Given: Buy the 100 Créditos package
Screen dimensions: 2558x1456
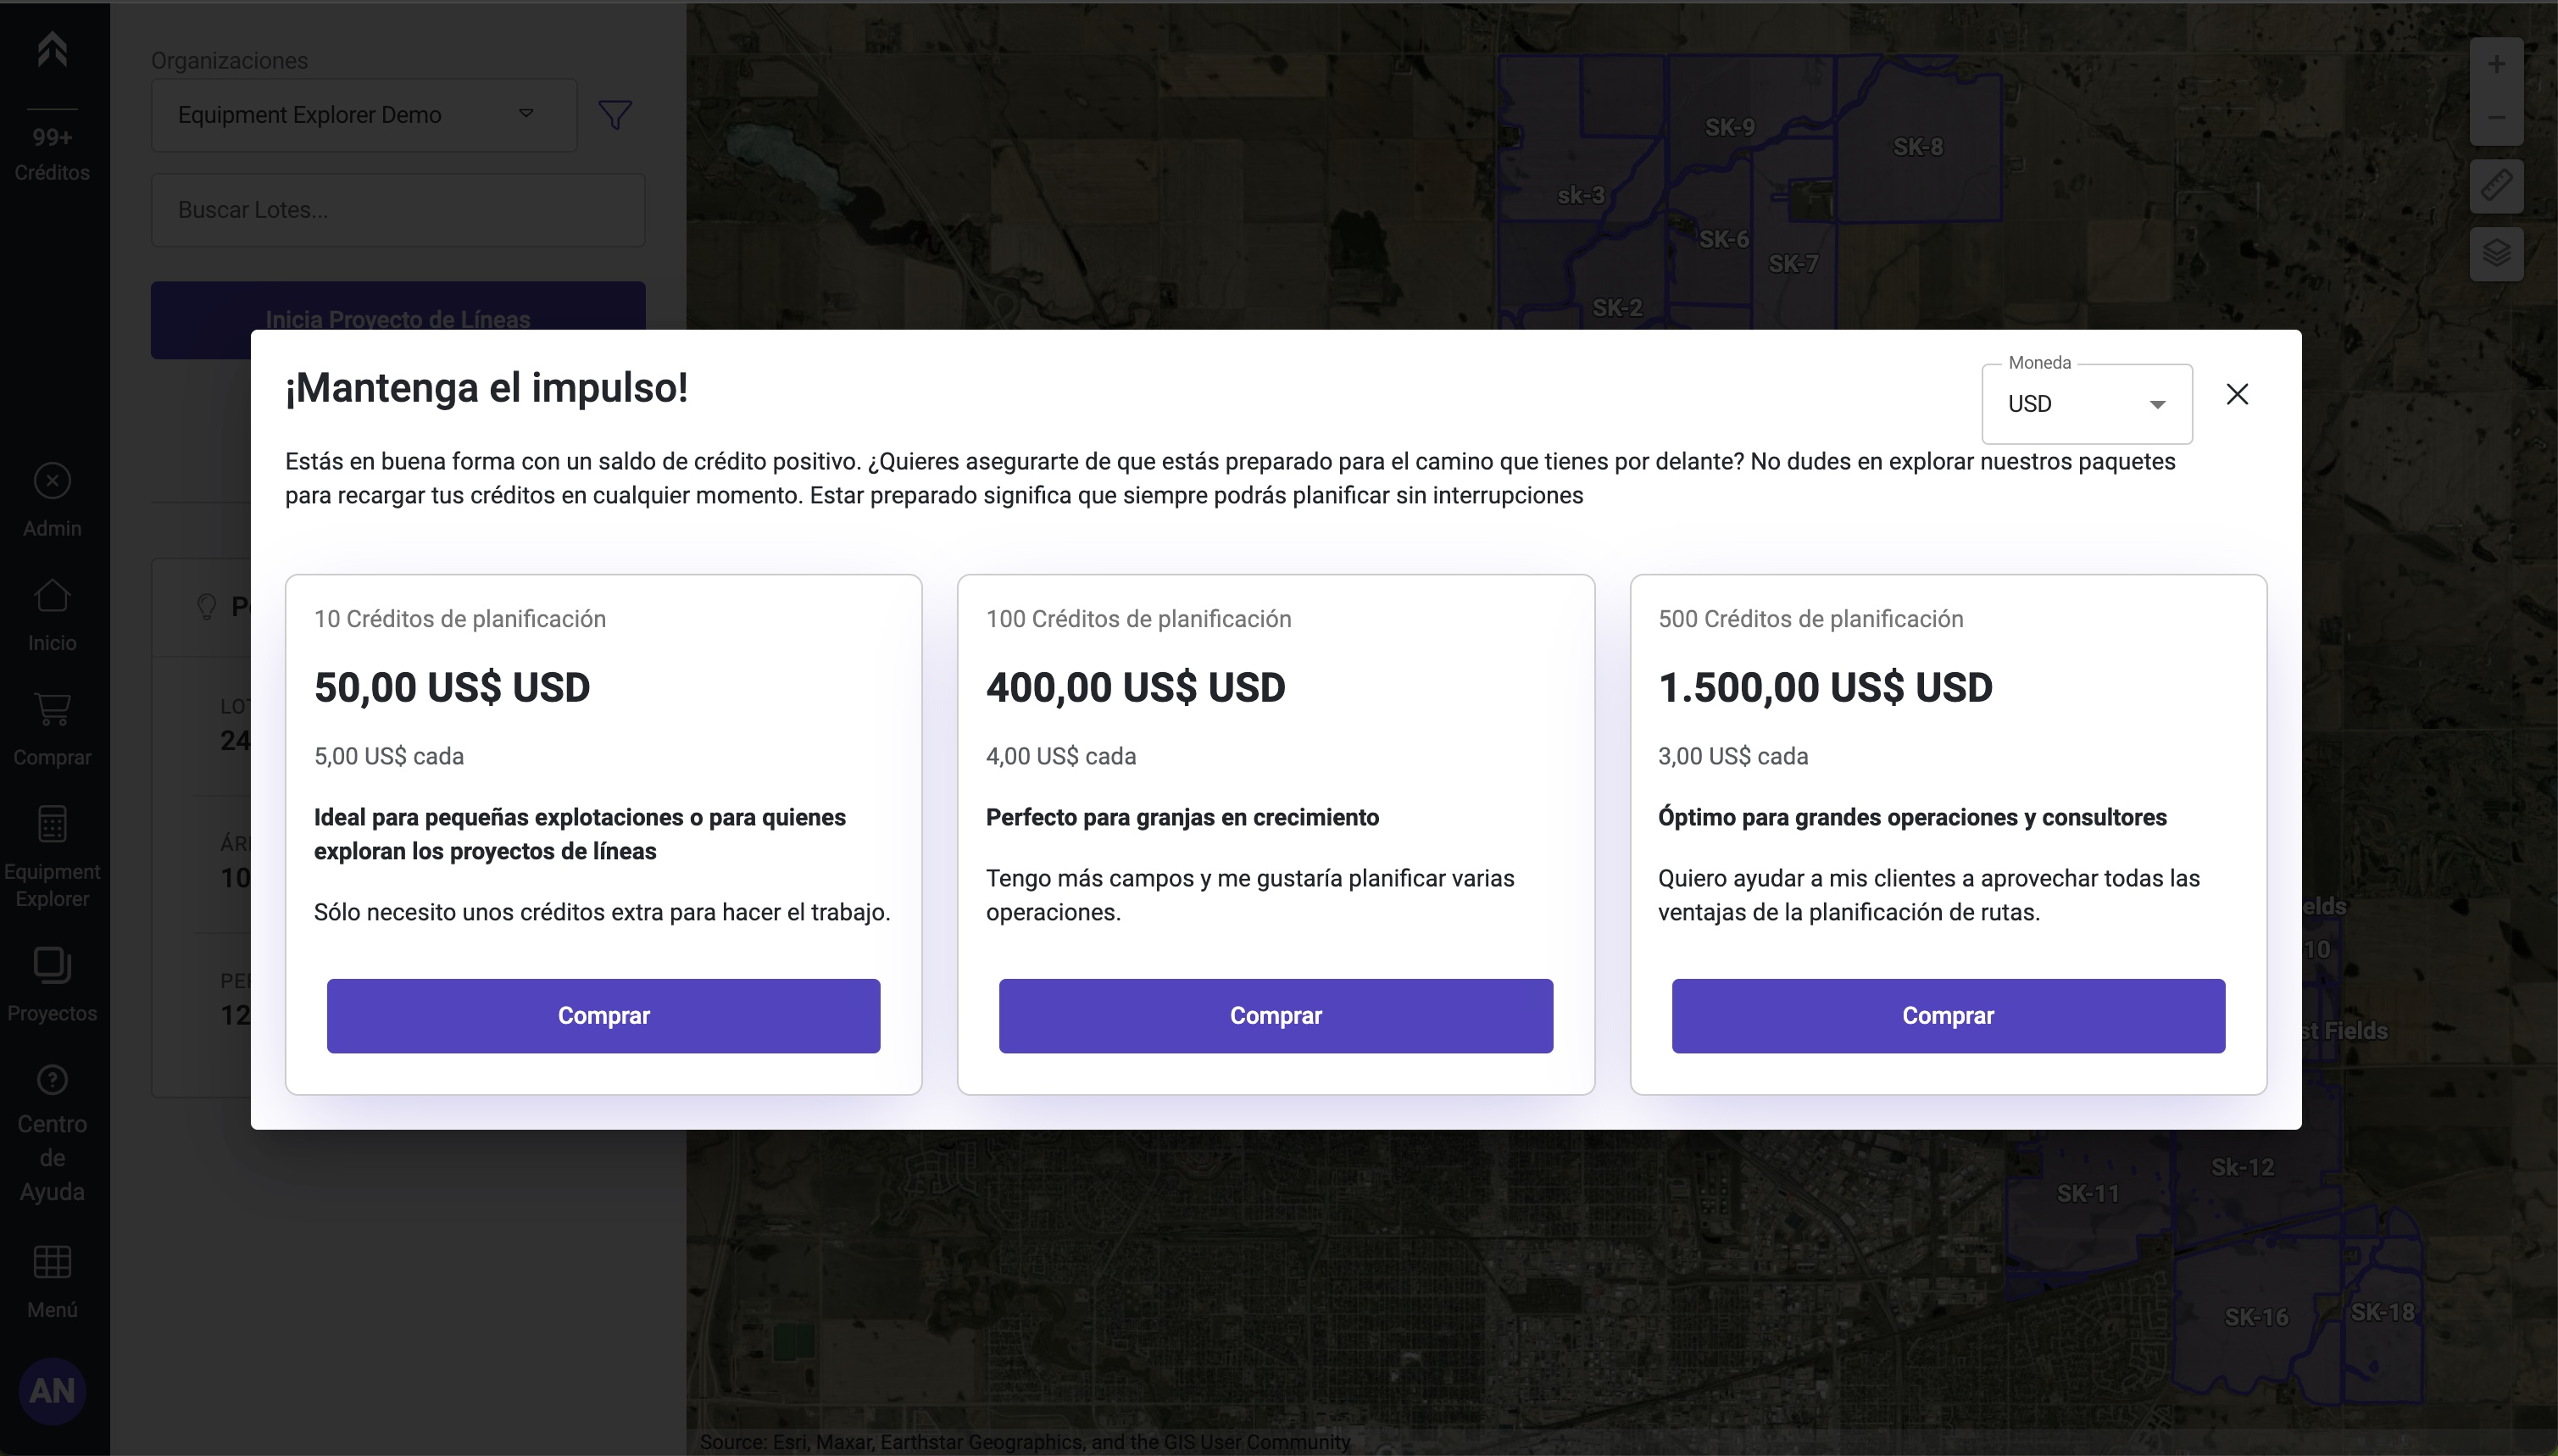Looking at the screenshot, I should pos(1275,1015).
